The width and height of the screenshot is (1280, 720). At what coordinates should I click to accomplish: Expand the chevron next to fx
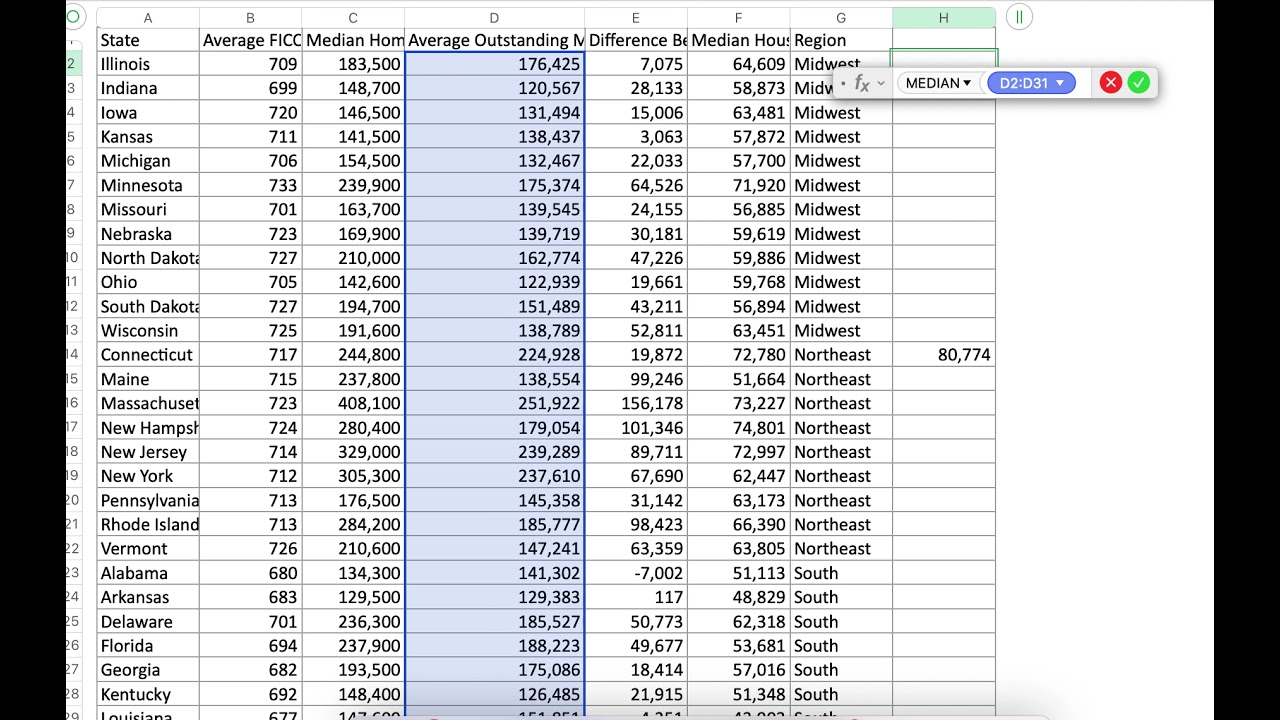click(881, 83)
